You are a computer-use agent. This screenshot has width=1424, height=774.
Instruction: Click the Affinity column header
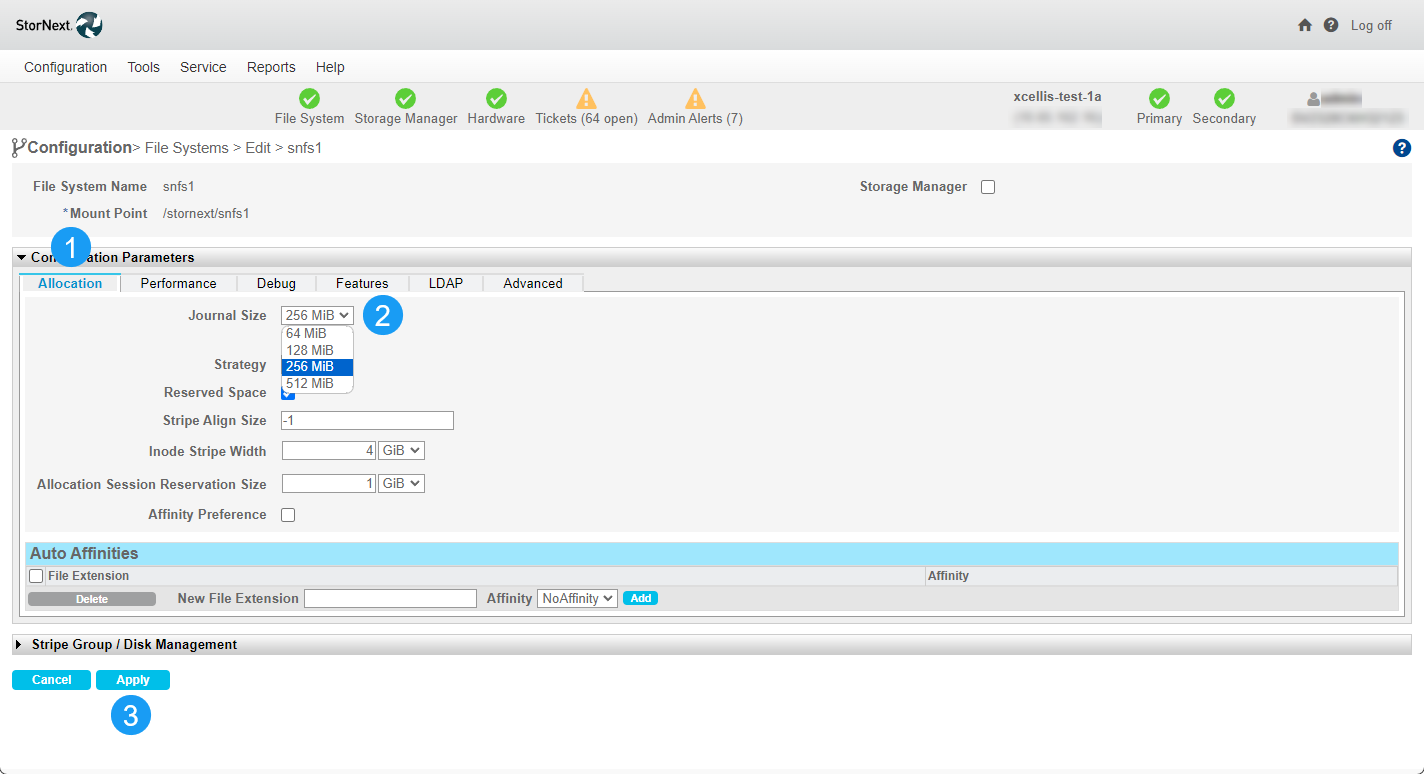948,576
